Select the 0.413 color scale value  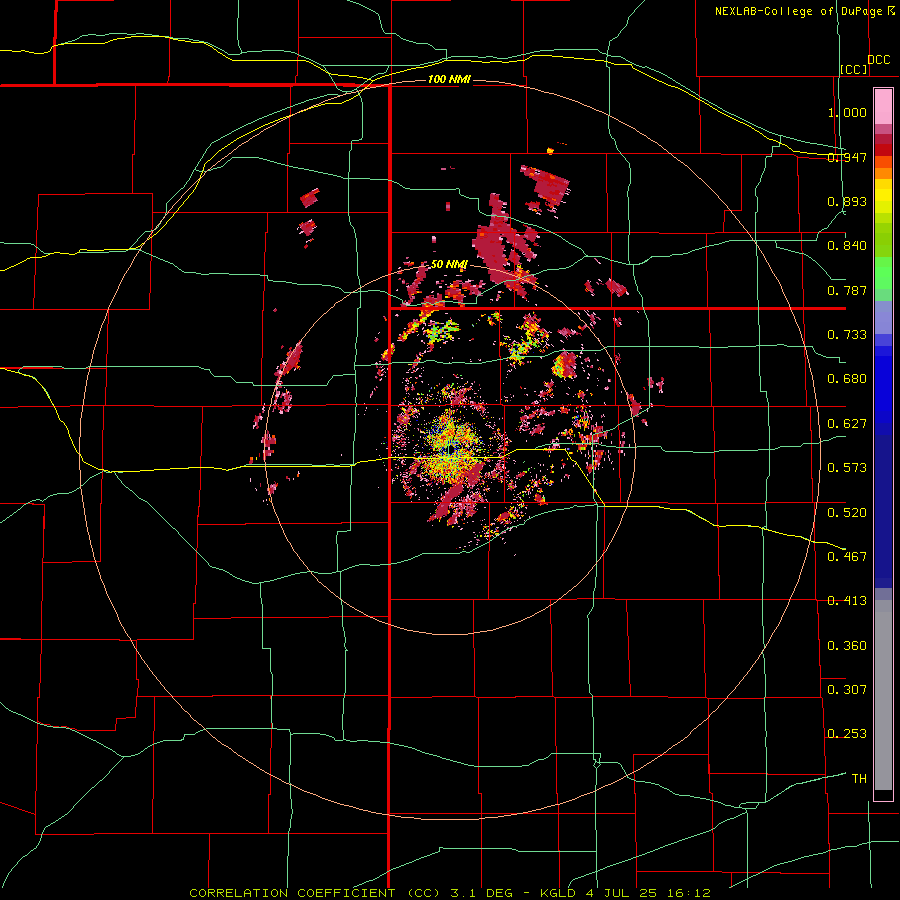click(847, 601)
